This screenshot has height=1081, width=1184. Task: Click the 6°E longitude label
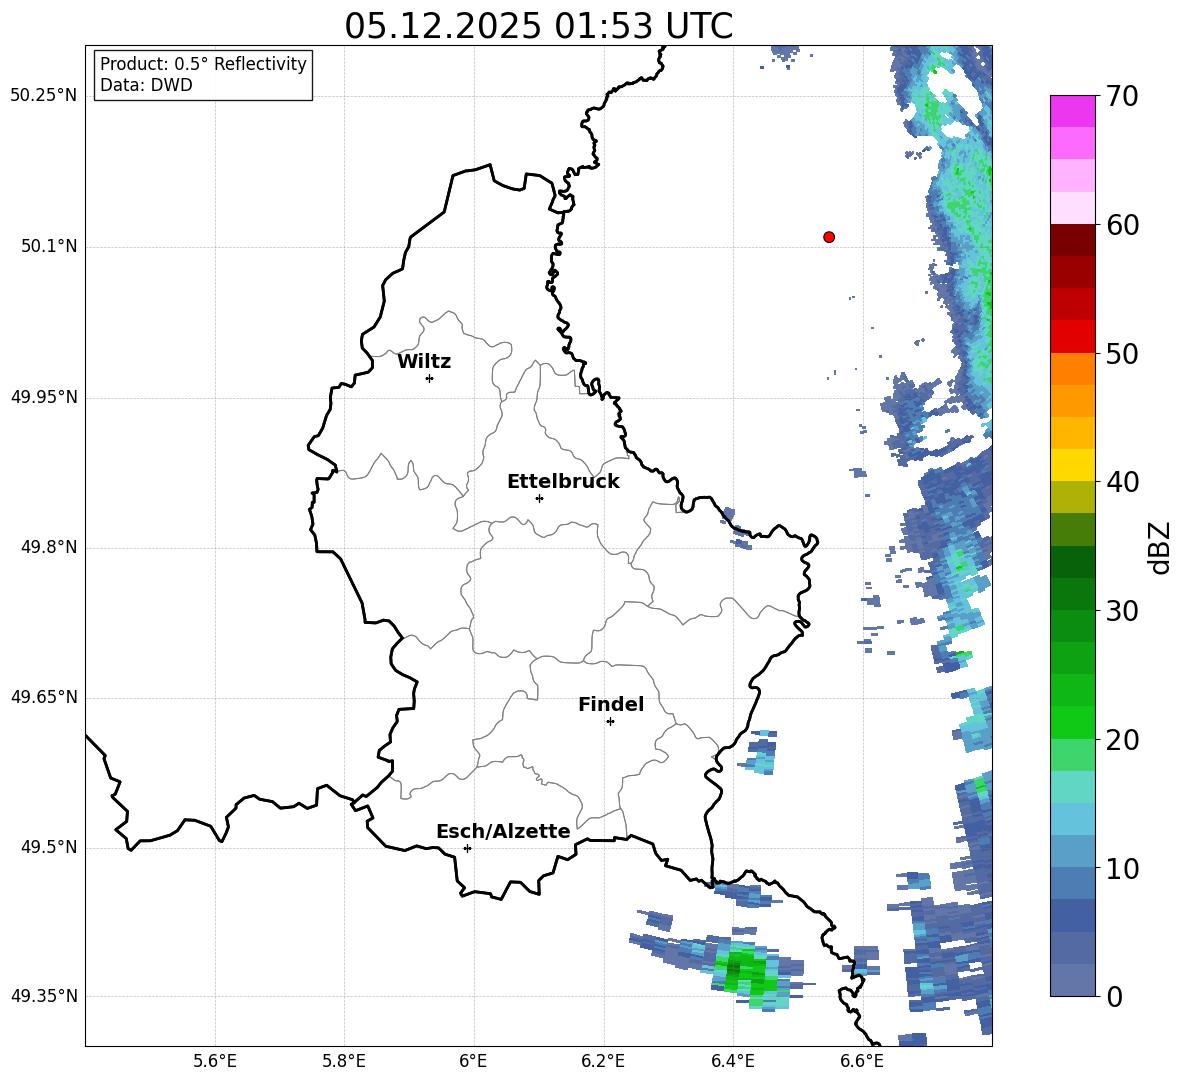point(473,1061)
